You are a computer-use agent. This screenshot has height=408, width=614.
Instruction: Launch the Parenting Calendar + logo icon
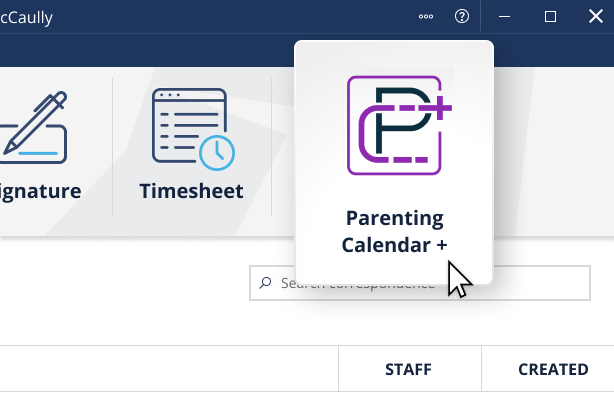click(x=394, y=123)
